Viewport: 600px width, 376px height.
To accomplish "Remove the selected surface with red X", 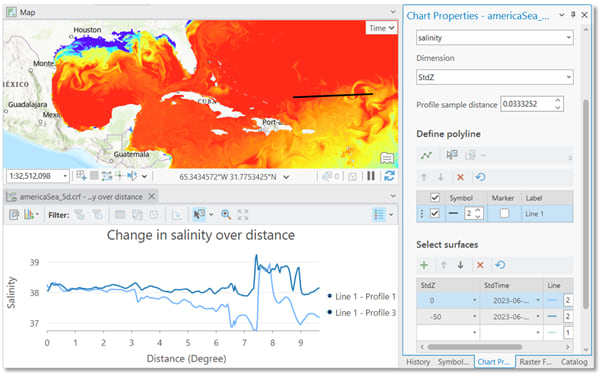I will pyautogui.click(x=480, y=265).
